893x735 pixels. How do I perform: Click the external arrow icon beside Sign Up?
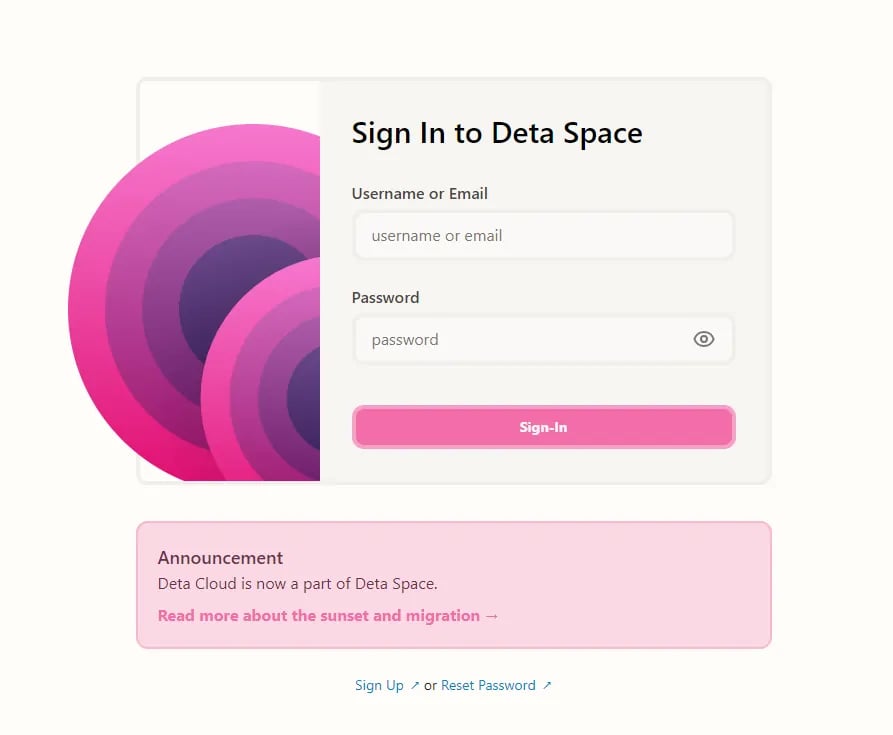coord(415,685)
